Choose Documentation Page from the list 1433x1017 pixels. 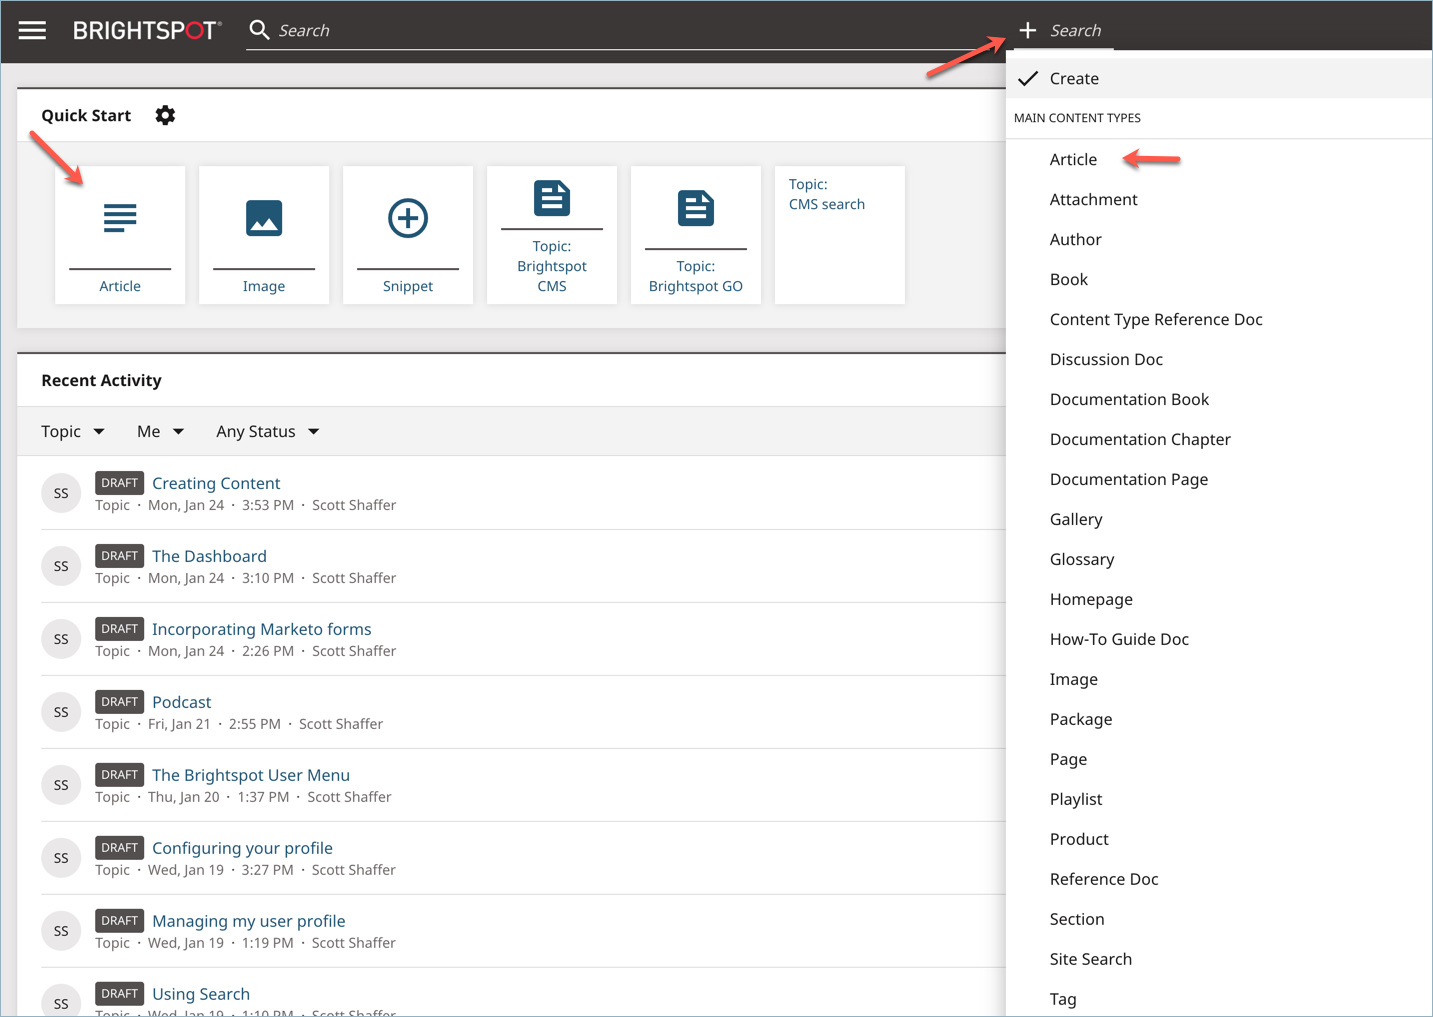pos(1129,479)
